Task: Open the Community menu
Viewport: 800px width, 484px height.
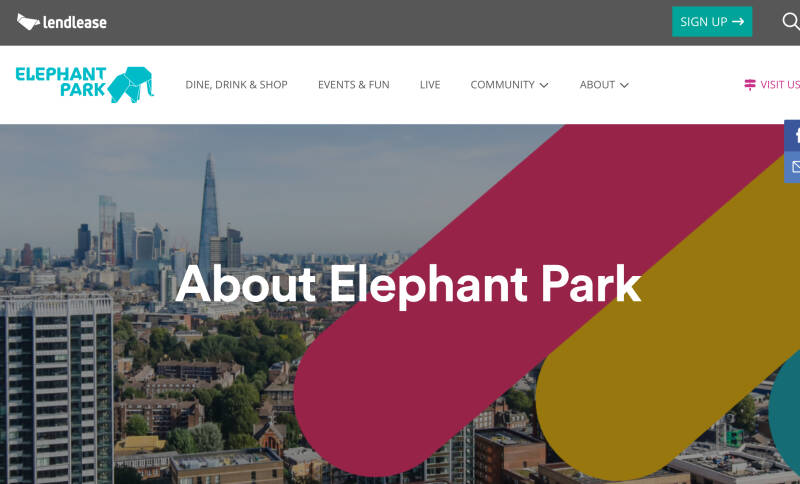Action: coord(509,85)
